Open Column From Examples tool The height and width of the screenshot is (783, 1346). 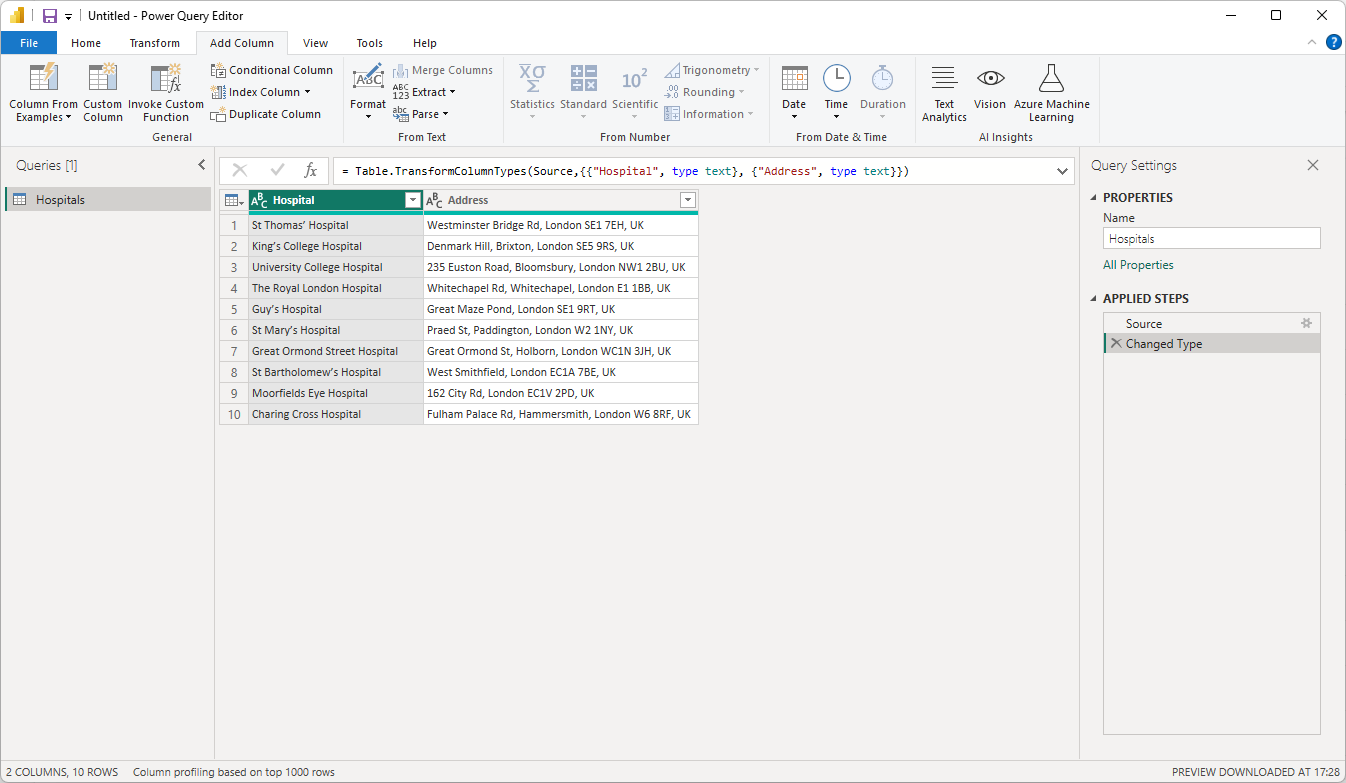[43, 79]
